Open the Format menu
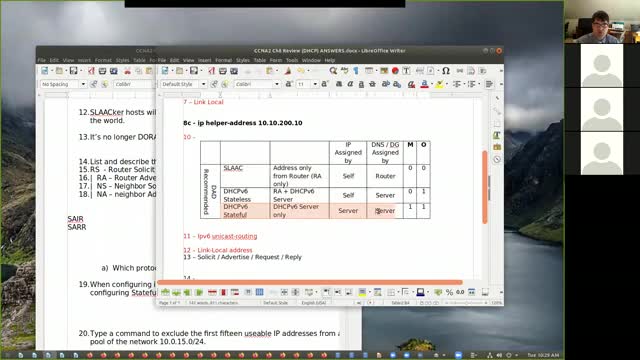640x360 pixels. click(224, 60)
